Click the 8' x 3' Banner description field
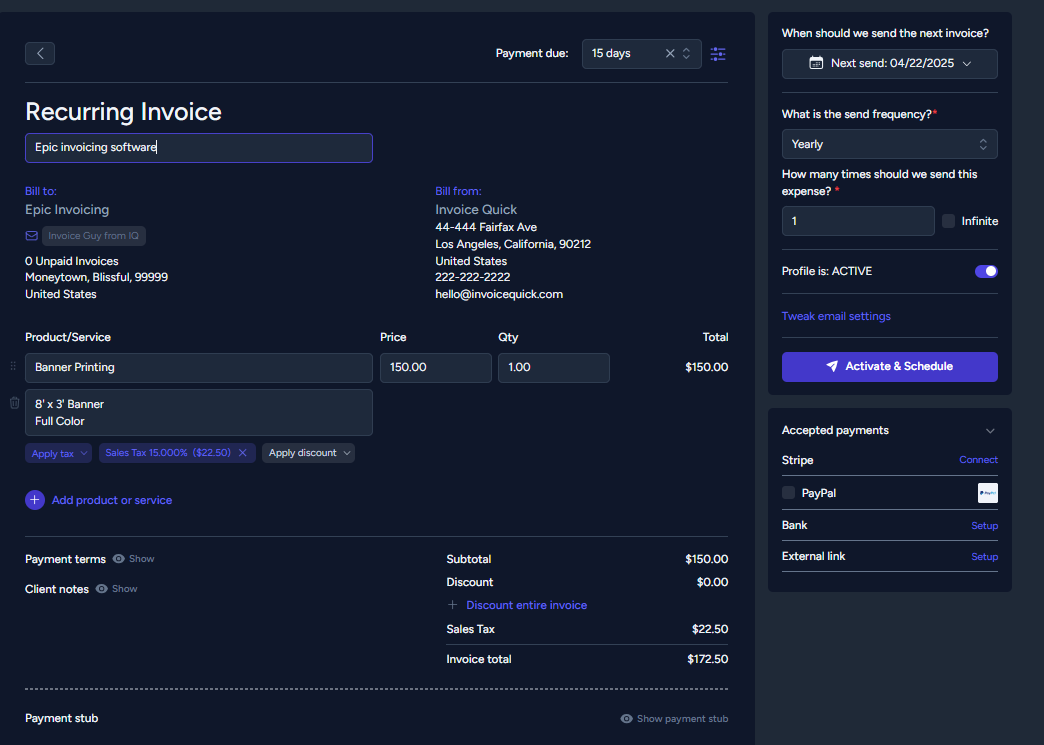1044x745 pixels. click(x=198, y=413)
